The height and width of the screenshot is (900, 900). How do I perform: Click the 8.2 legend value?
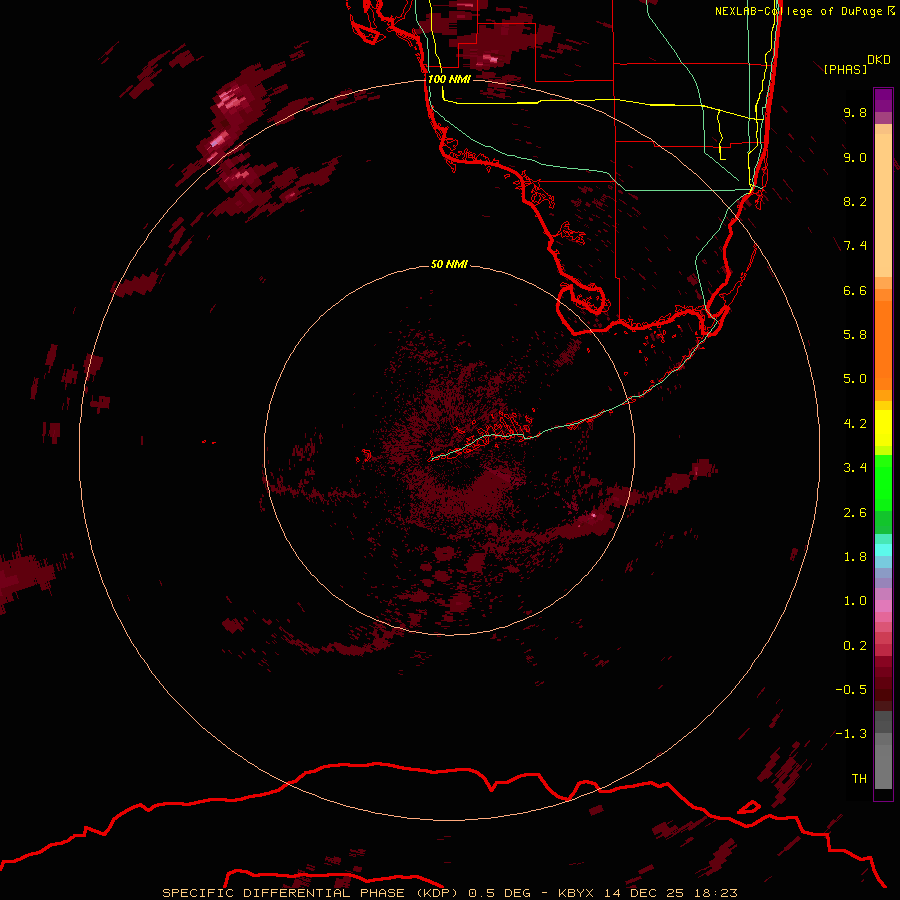855,201
